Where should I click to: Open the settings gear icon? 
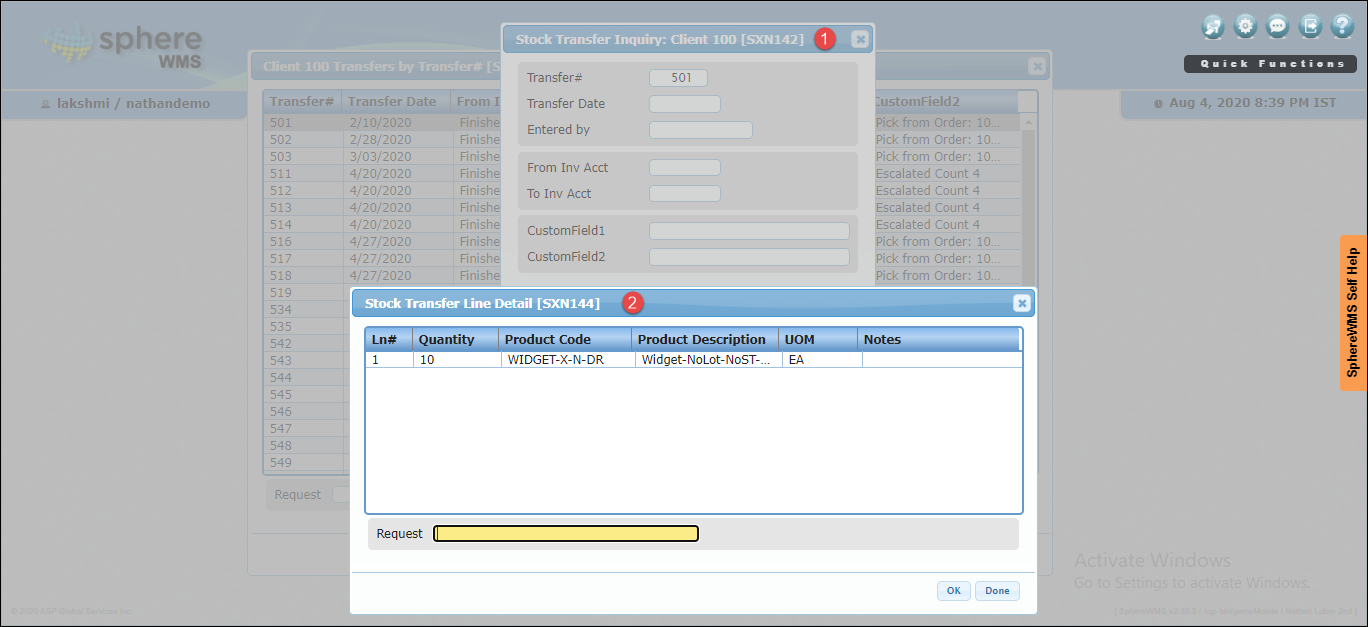tap(1245, 27)
